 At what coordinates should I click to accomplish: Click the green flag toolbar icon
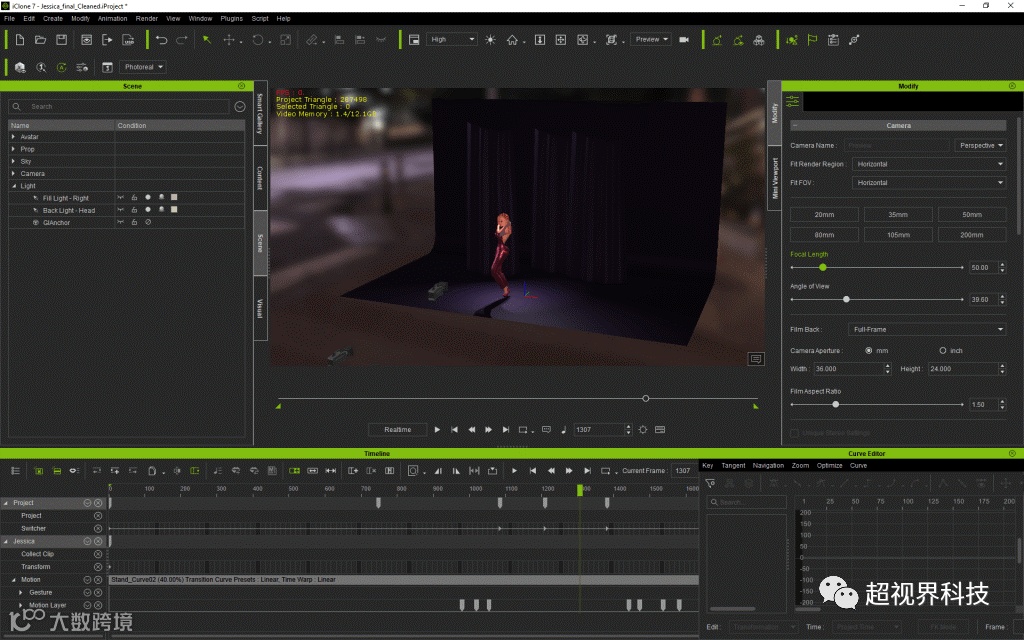click(812, 40)
